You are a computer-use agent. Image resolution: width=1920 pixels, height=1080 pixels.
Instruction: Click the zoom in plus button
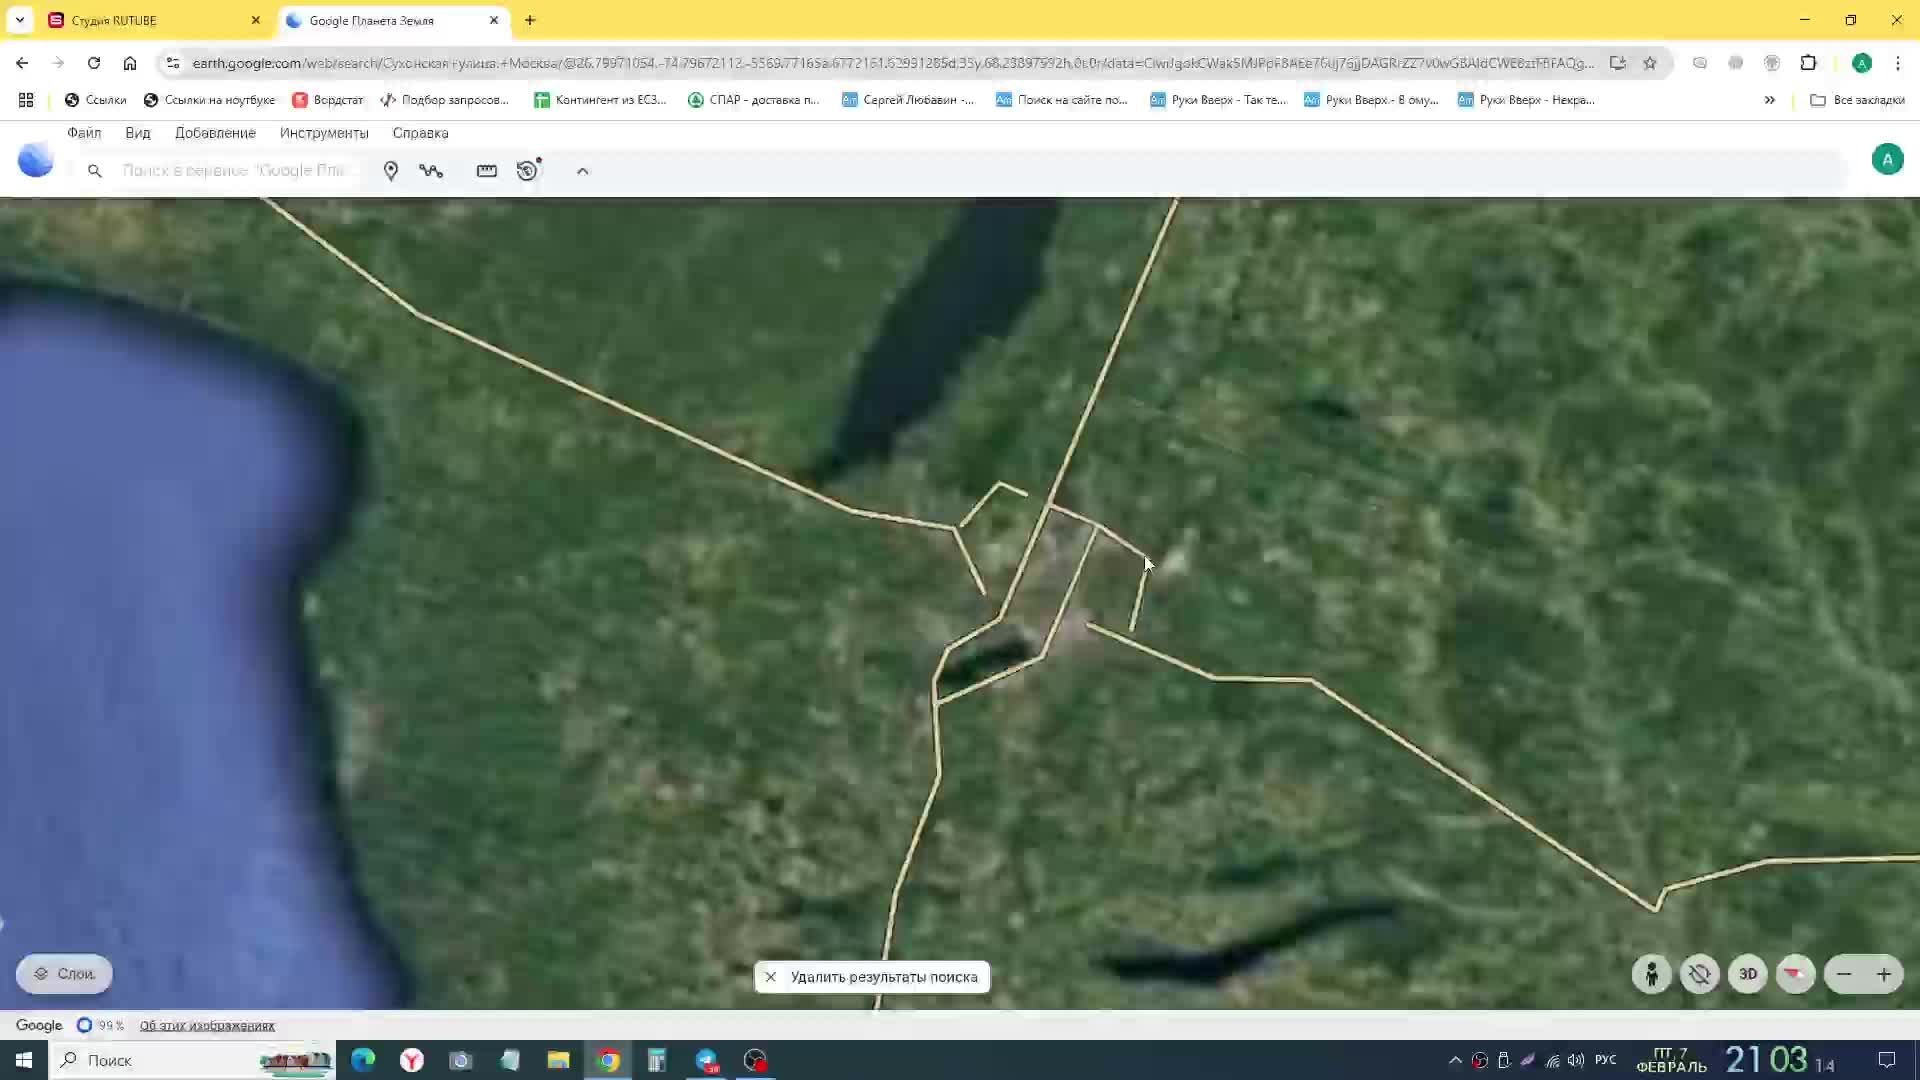point(1884,974)
